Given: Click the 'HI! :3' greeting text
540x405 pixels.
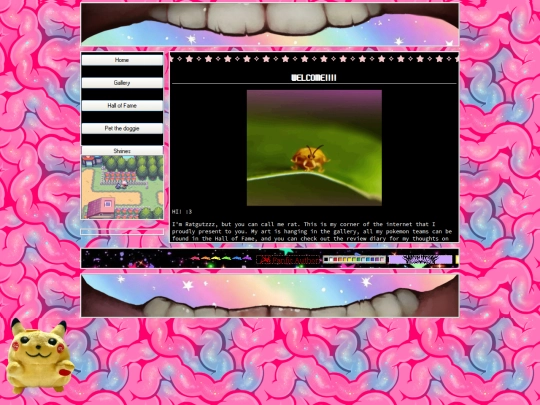Looking at the screenshot, I should click(182, 211).
